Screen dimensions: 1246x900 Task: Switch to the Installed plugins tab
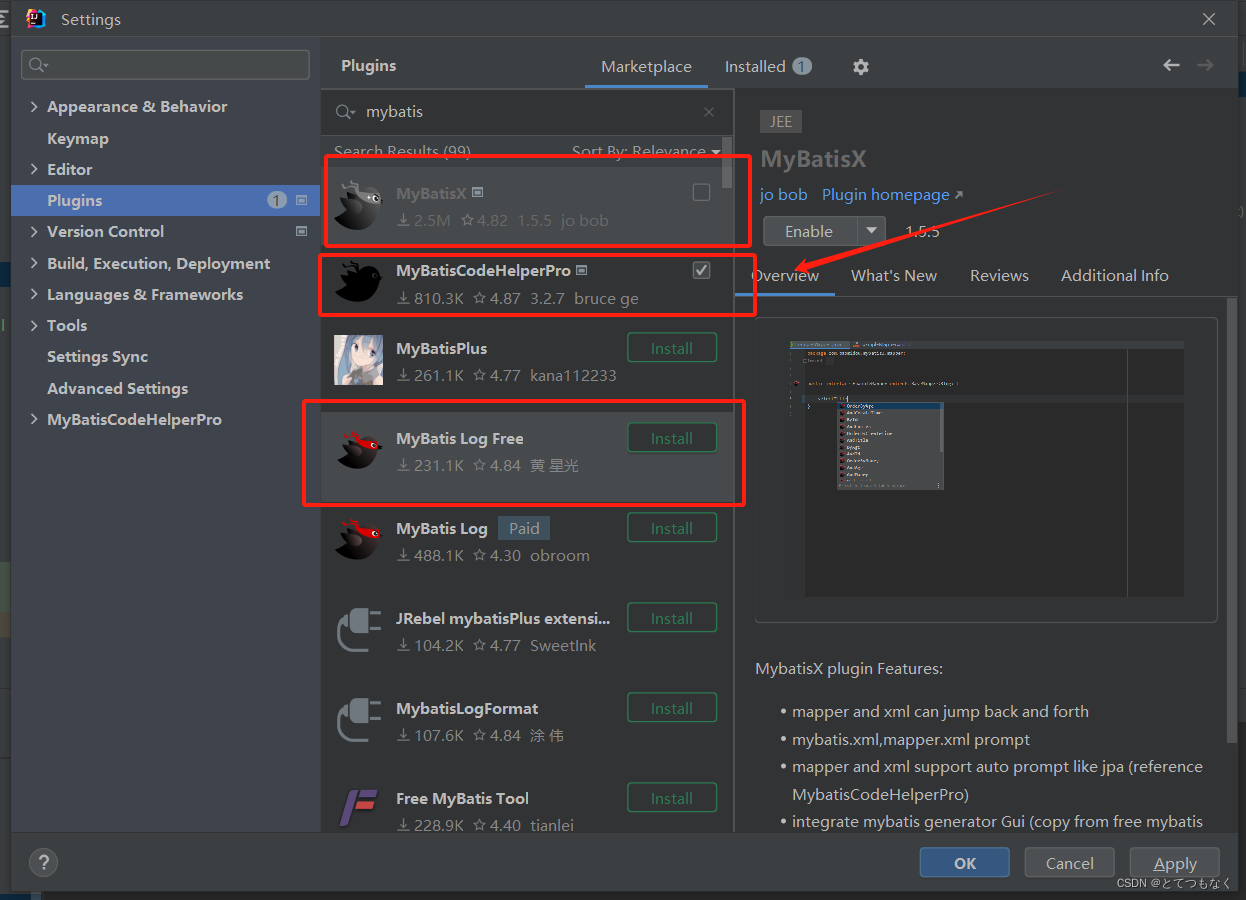coord(757,66)
